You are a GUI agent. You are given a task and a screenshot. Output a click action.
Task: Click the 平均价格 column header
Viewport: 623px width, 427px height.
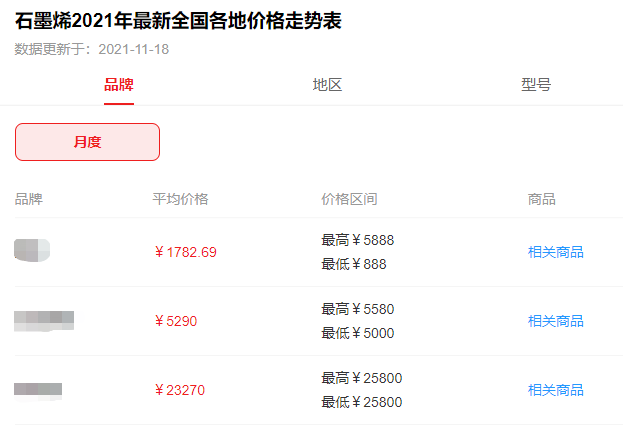click(180, 199)
